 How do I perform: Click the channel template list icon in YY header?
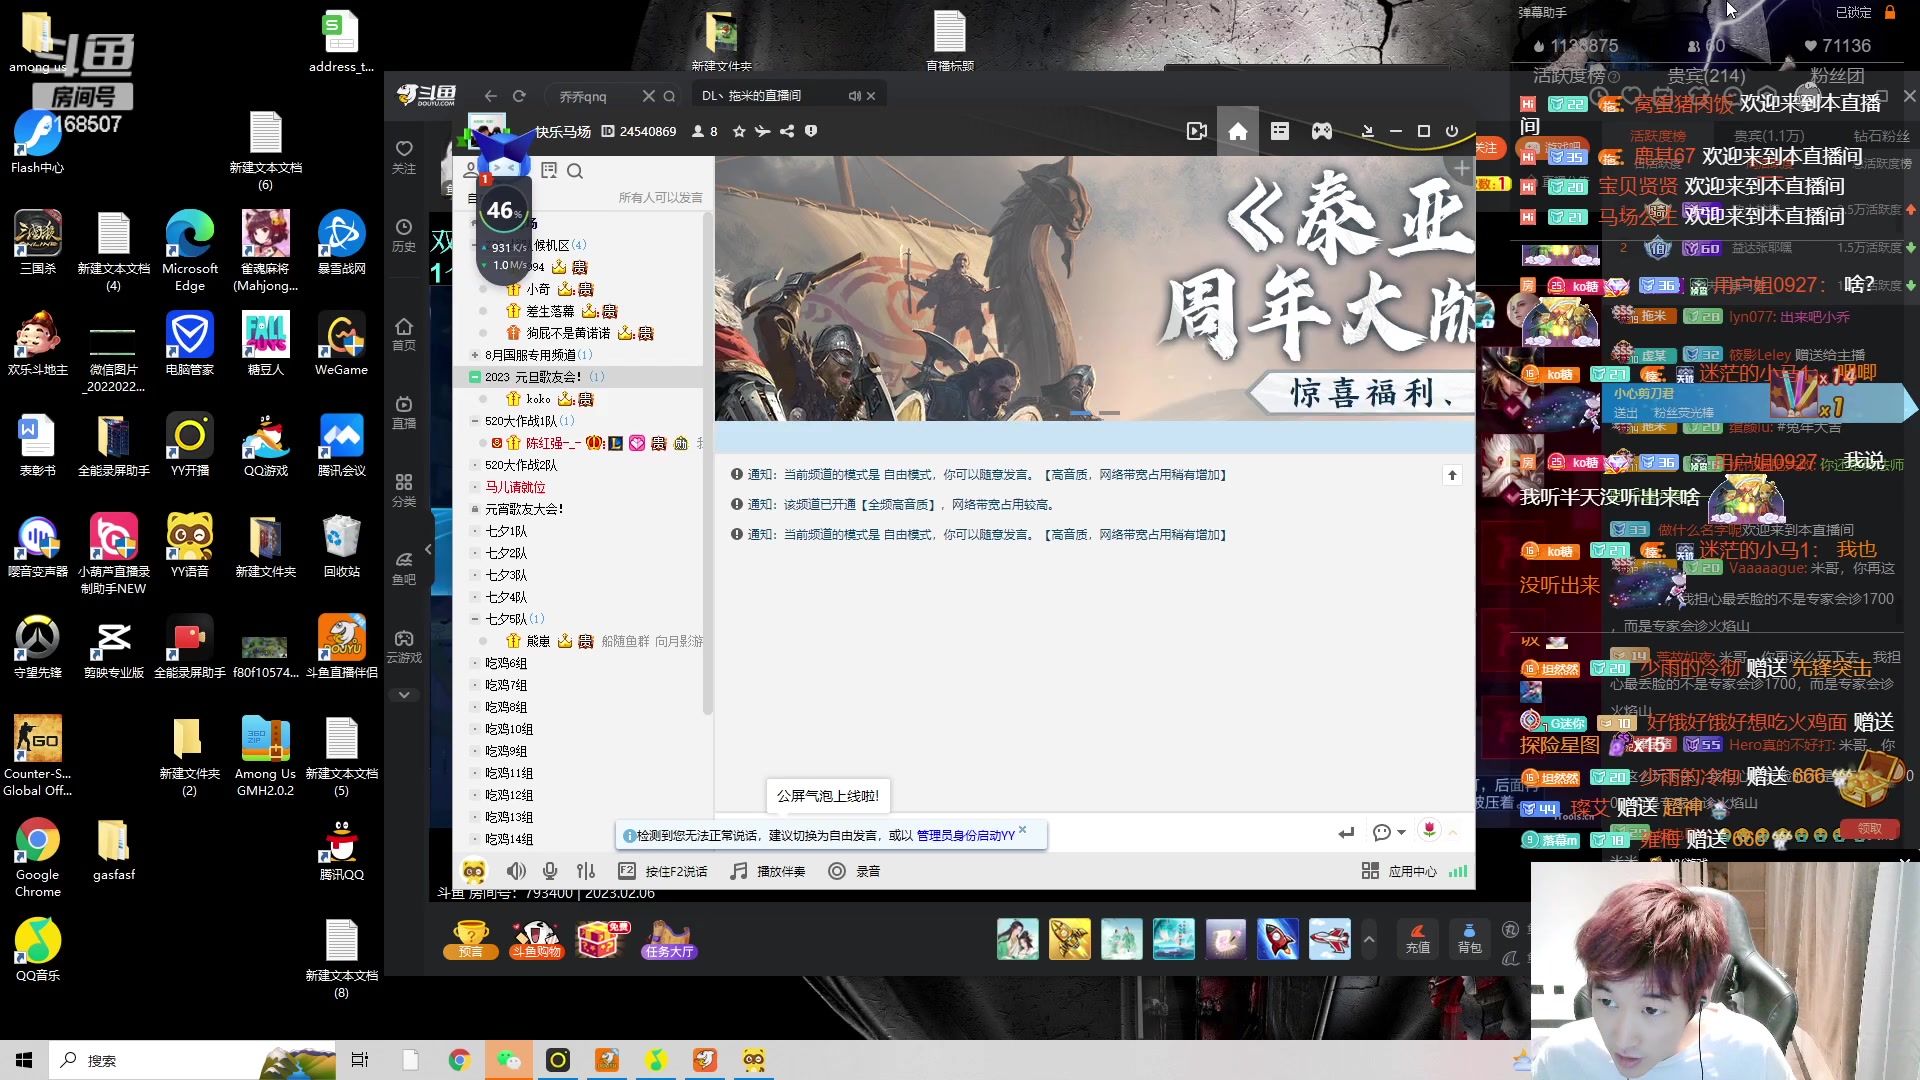pos(1280,132)
